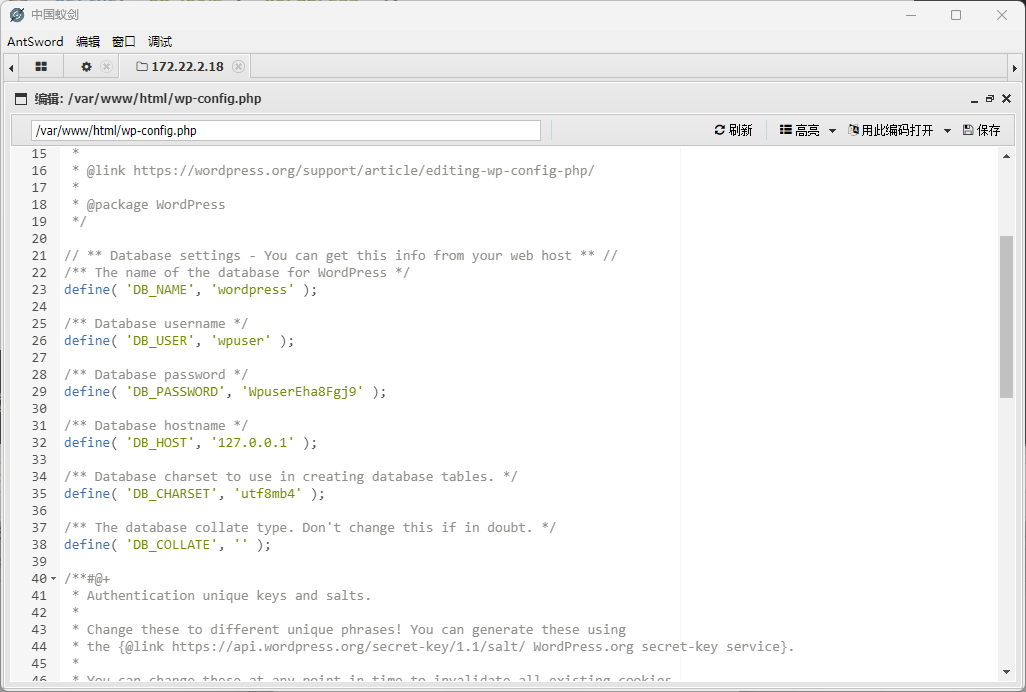Close the settings gear tab
This screenshot has height=692, width=1026.
click(x=106, y=67)
